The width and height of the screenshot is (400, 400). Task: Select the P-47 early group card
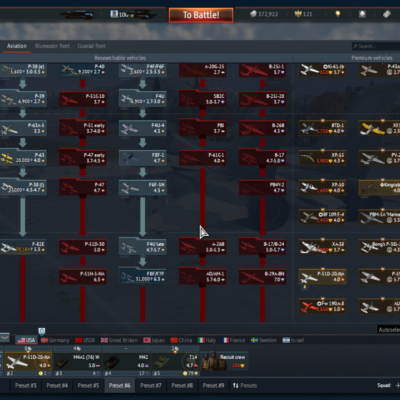83,158
